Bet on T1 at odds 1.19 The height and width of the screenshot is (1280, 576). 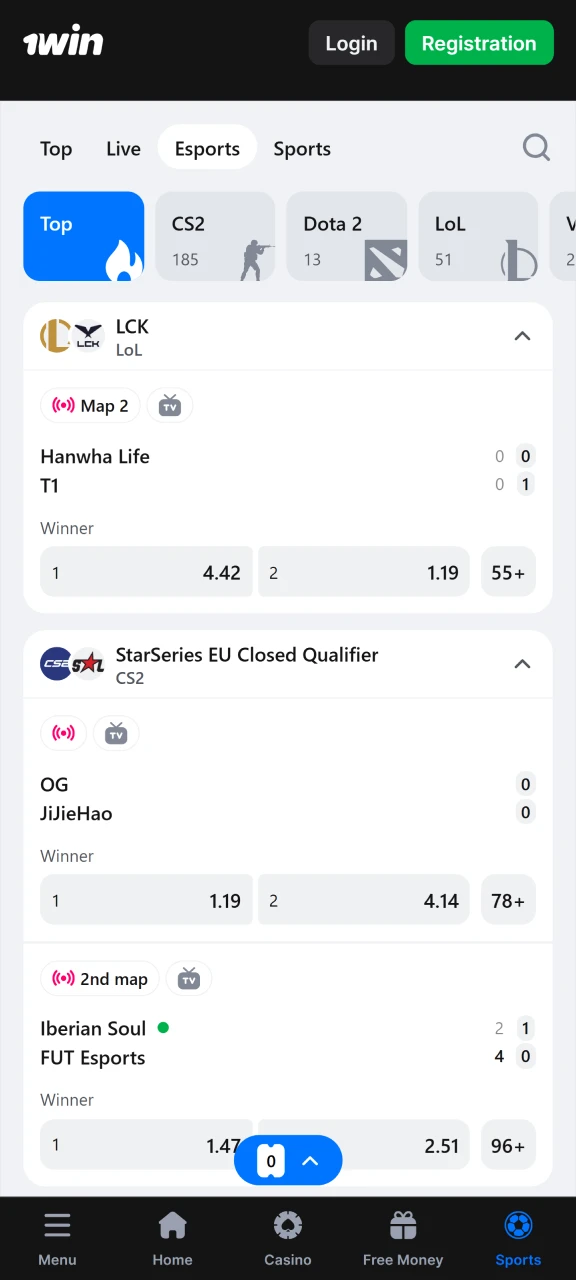click(364, 572)
